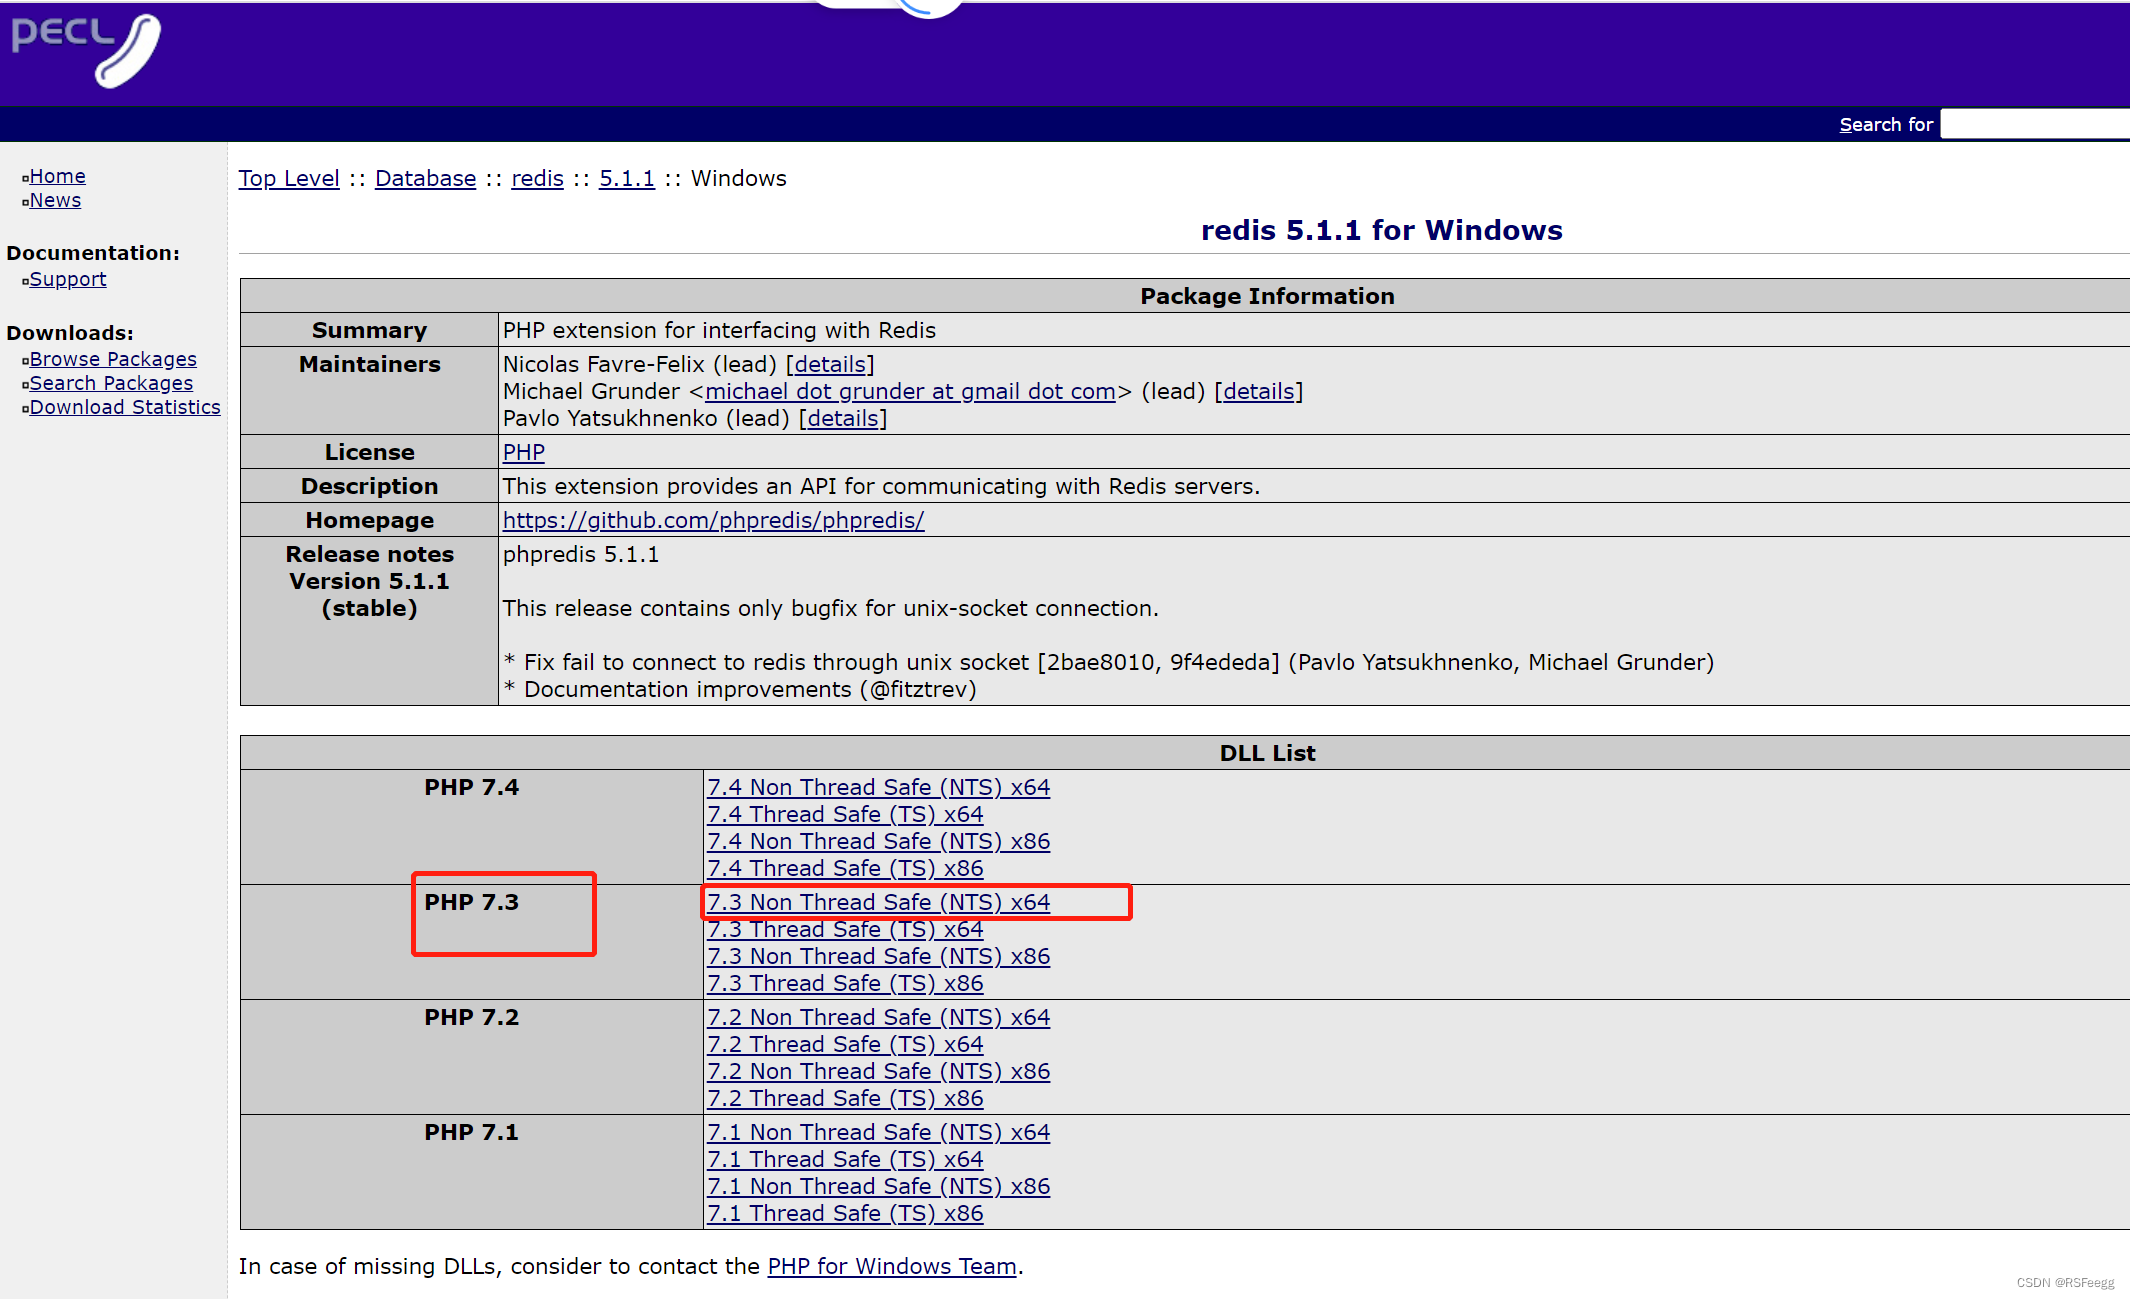Download 7.2 Thread Safe (TS) x86
Screen dimensions: 2130x1299
(x=845, y=1098)
